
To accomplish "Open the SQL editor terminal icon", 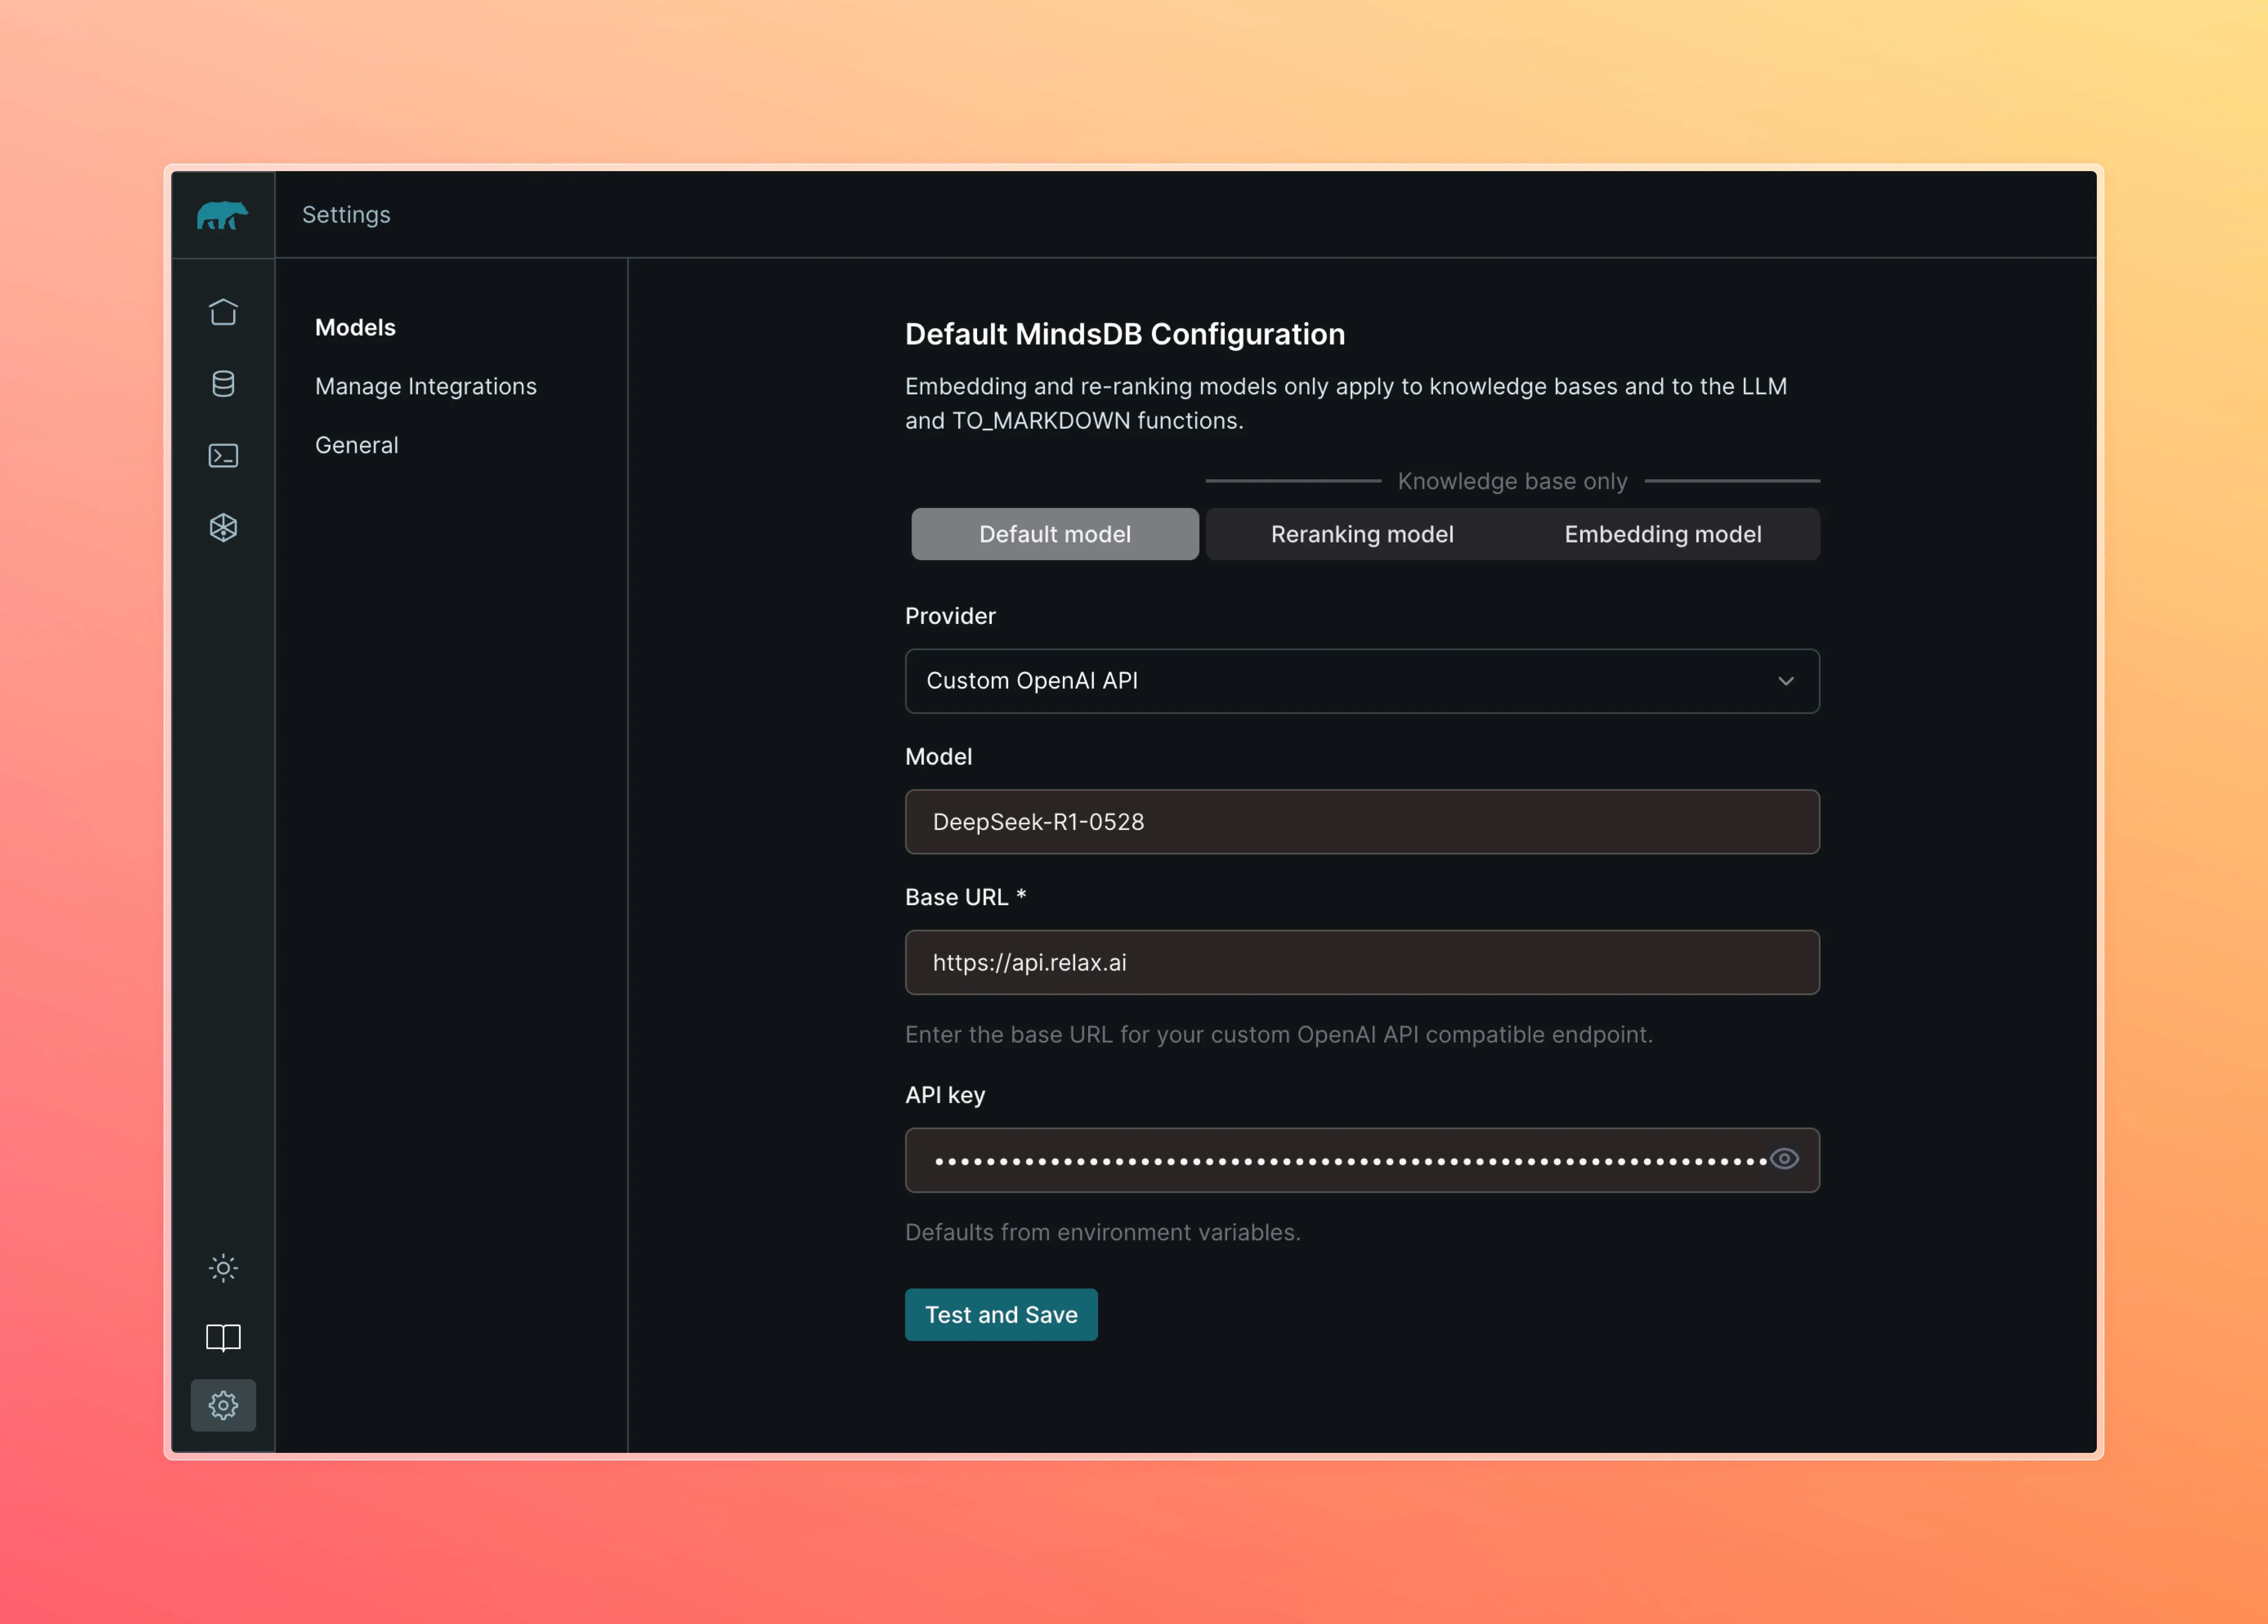I will [223, 456].
